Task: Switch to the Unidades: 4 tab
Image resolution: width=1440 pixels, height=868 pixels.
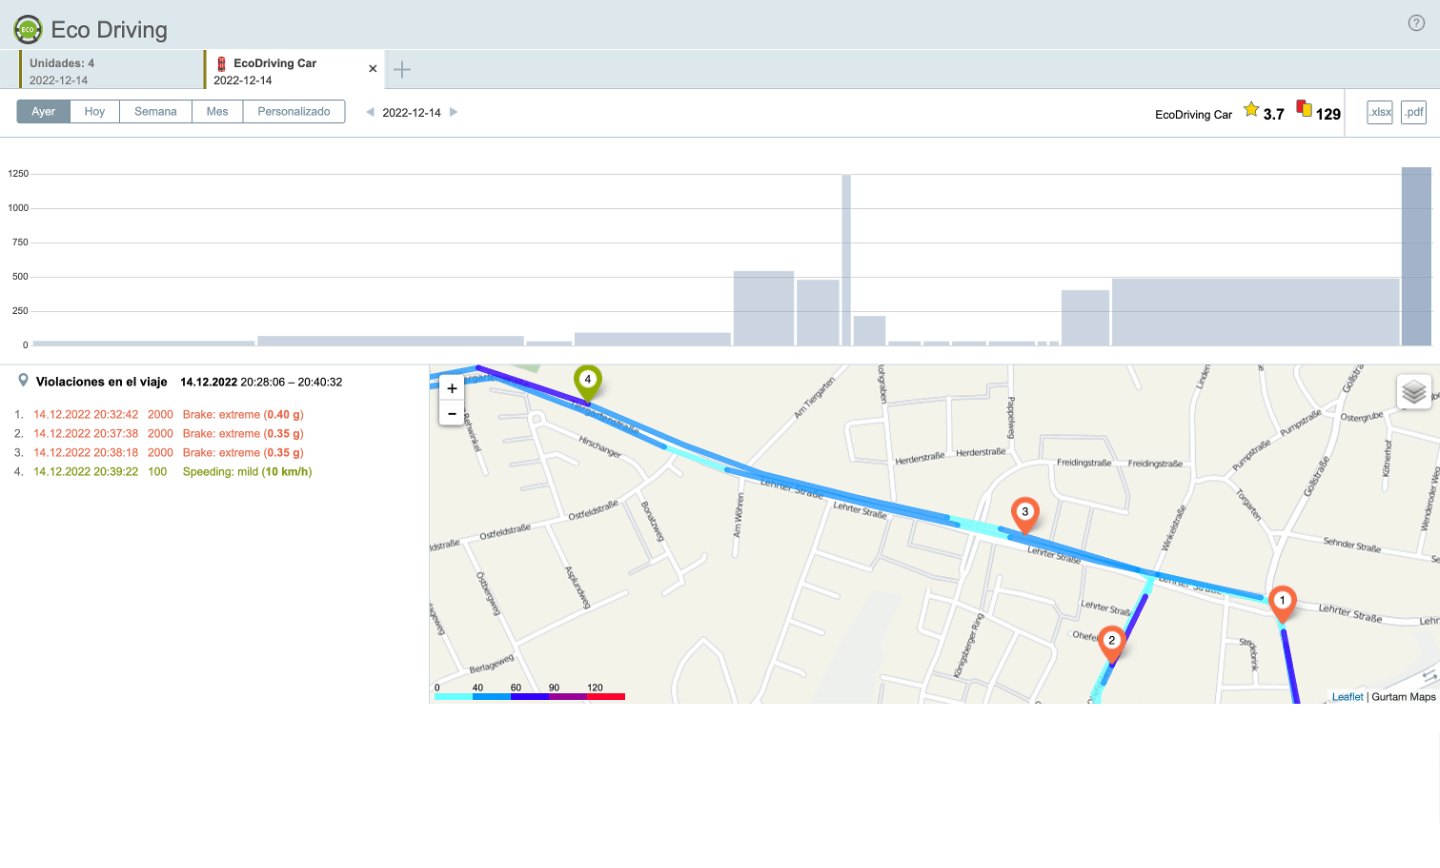Action: [x=110, y=71]
